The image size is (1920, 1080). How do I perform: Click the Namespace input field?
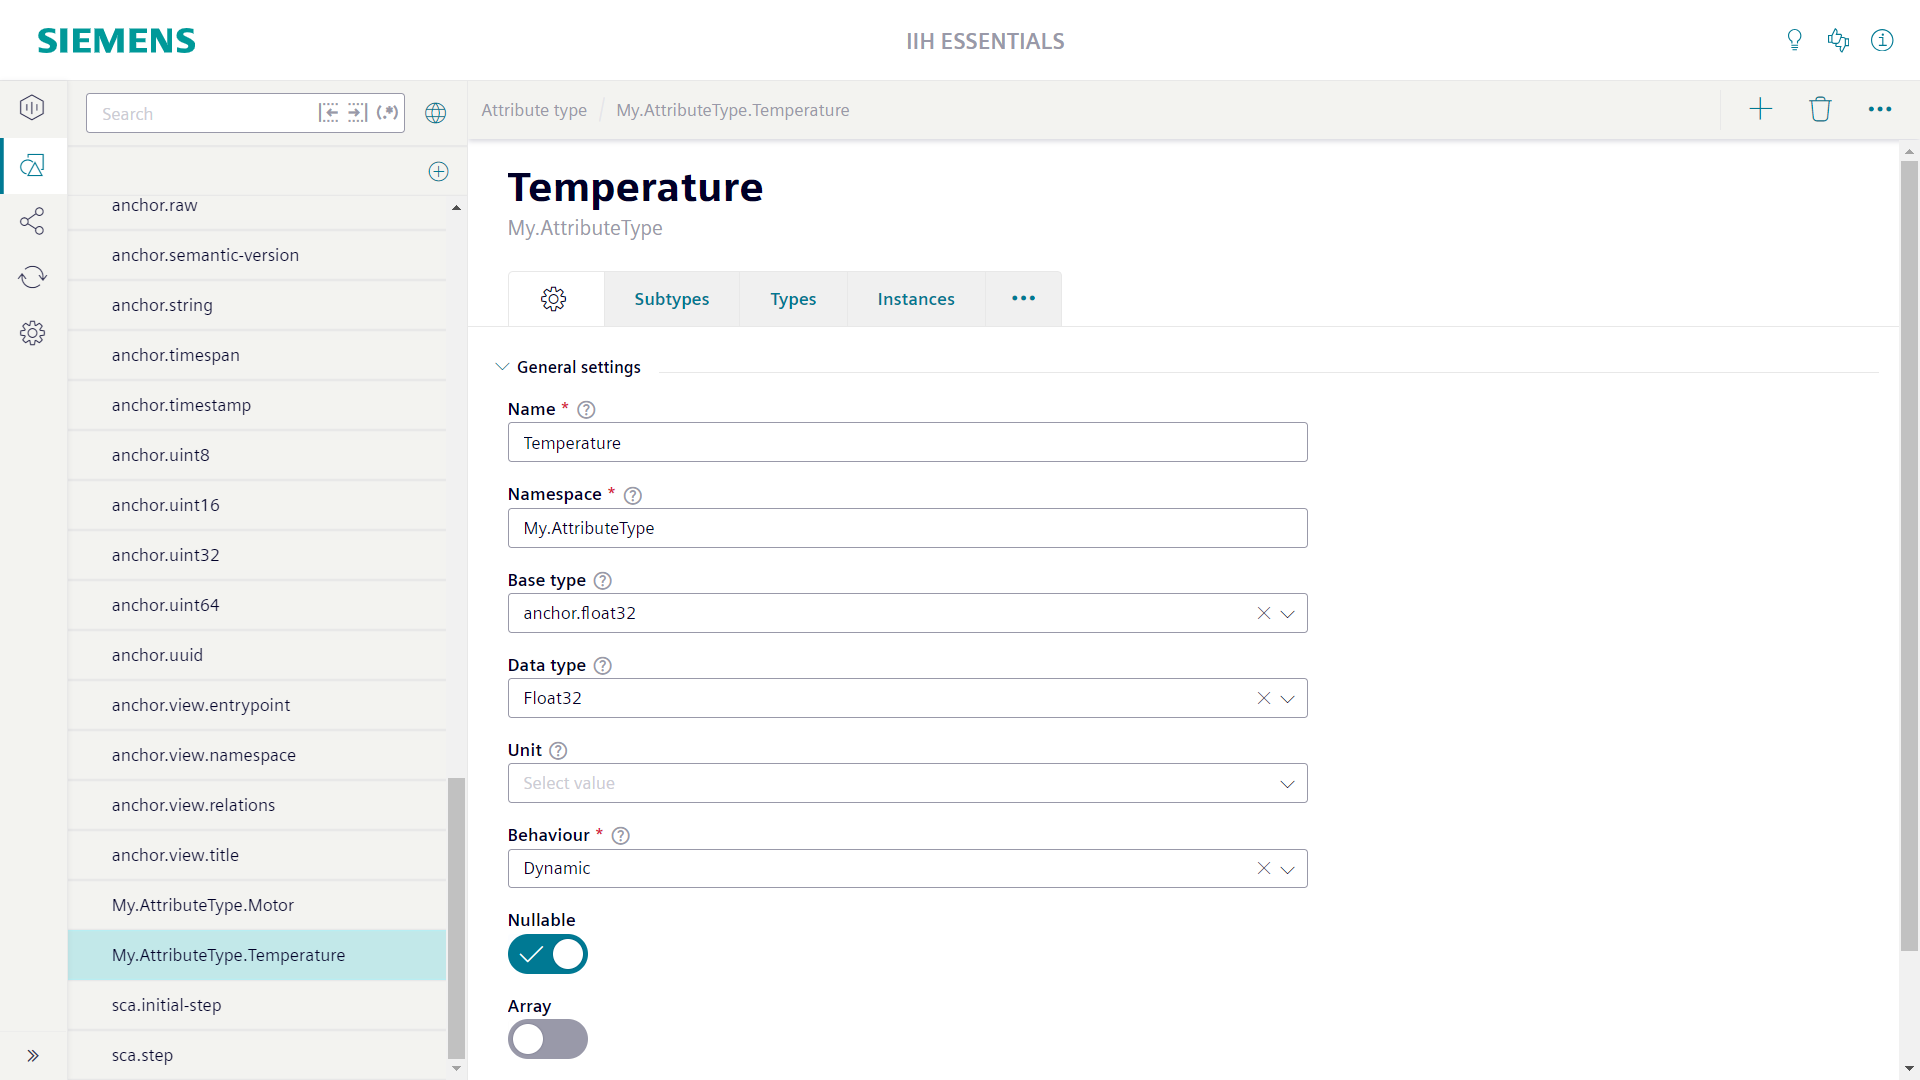pos(907,528)
